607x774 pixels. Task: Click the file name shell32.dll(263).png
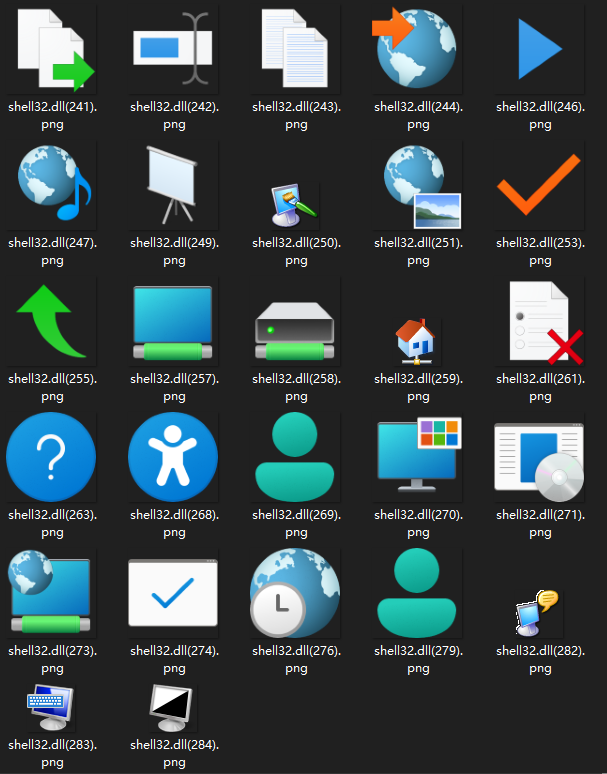click(x=52, y=524)
